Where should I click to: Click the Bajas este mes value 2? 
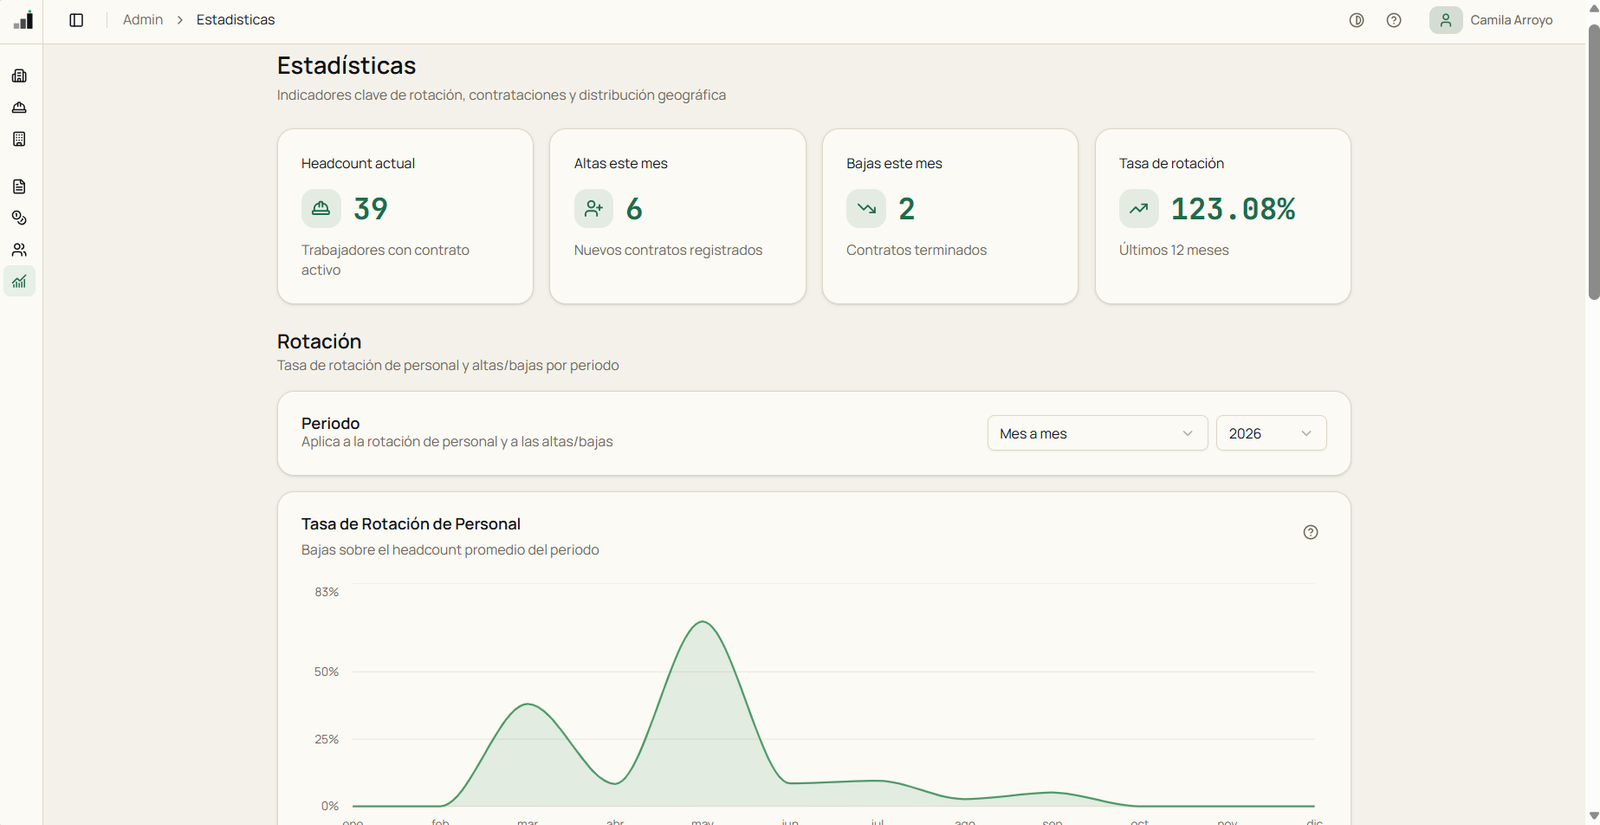pos(907,208)
